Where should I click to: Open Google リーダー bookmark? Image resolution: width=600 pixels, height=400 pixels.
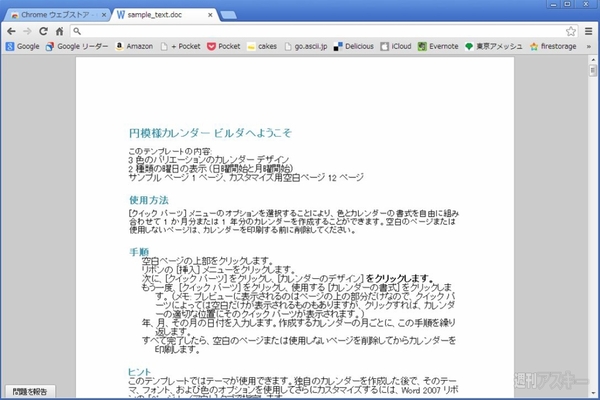77,46
